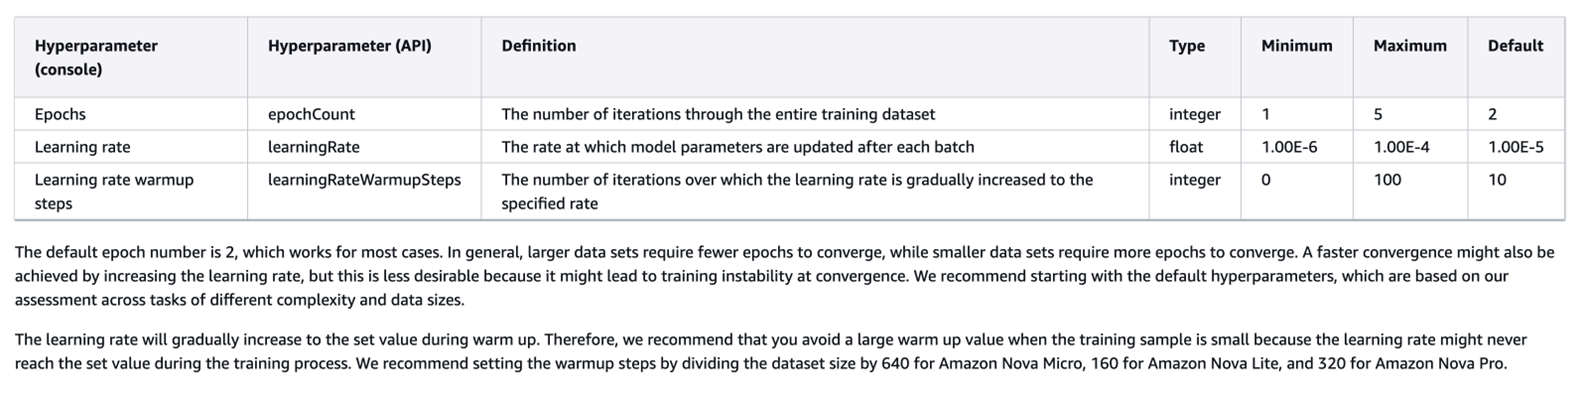Image resolution: width=1581 pixels, height=407 pixels.
Task: Click the Type column header
Action: pos(1186,46)
